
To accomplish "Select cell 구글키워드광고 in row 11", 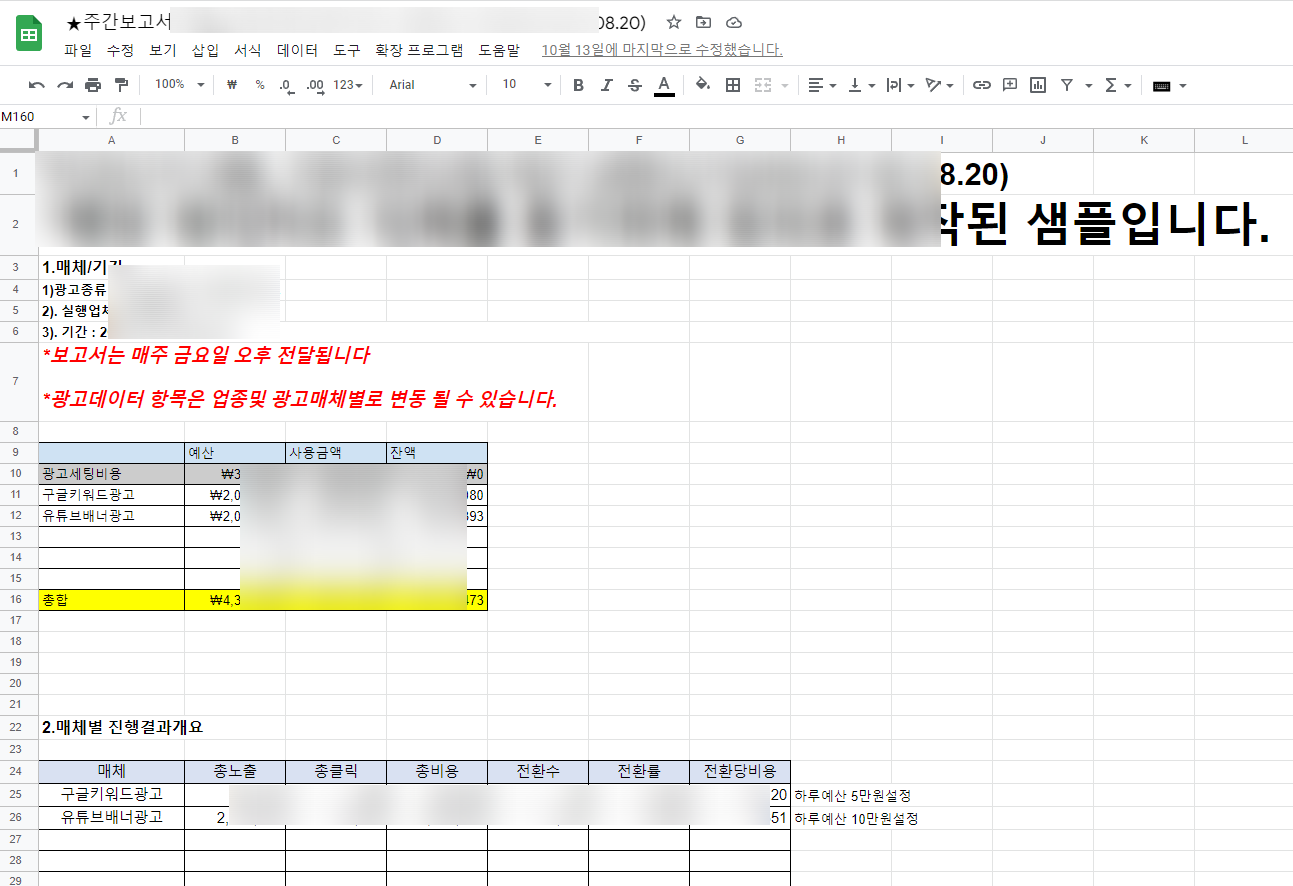I will [x=111, y=495].
